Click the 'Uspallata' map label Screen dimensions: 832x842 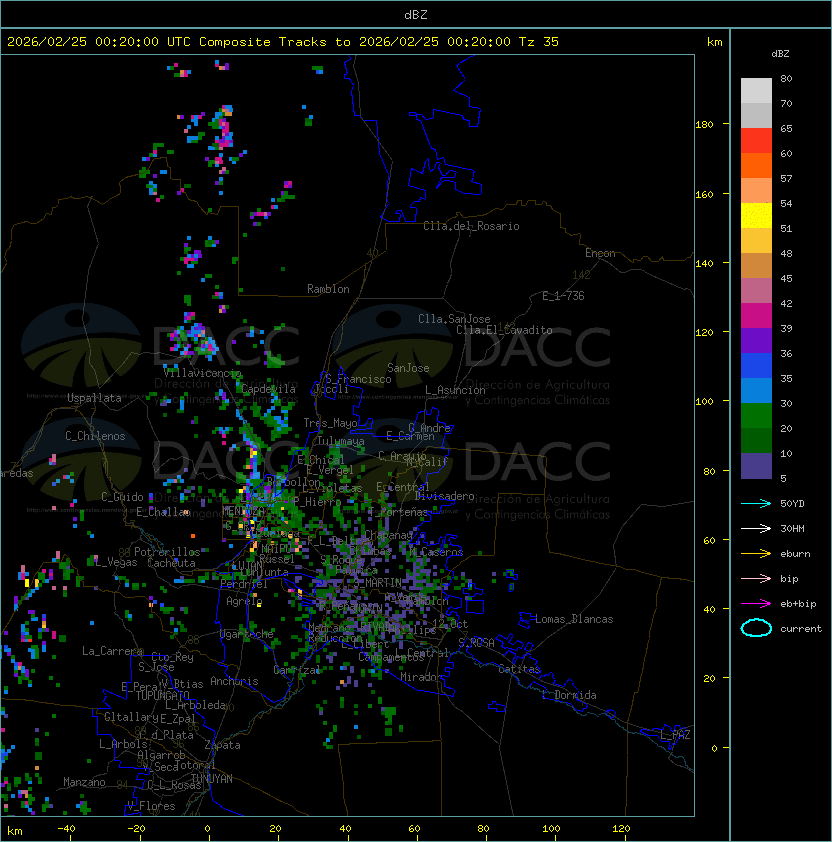[95, 398]
